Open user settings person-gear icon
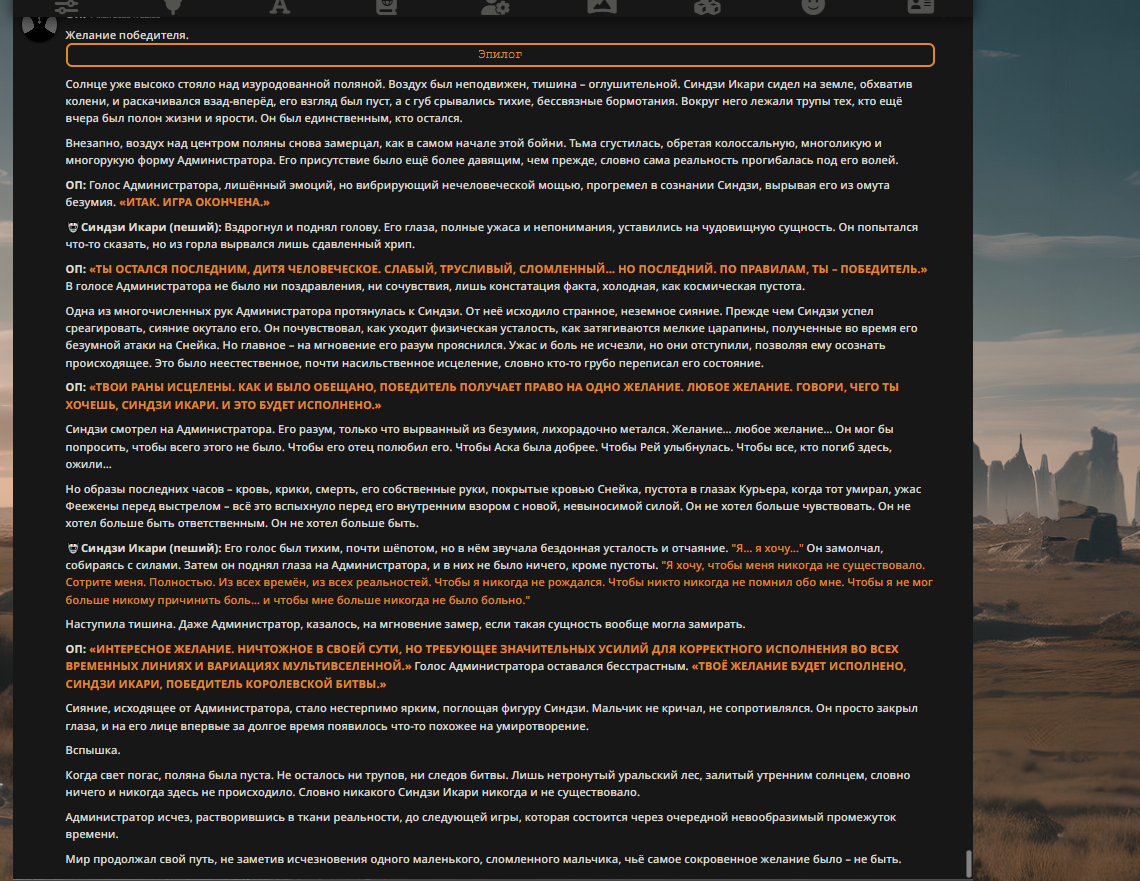Screen dimensions: 1140x881 coord(495,7)
